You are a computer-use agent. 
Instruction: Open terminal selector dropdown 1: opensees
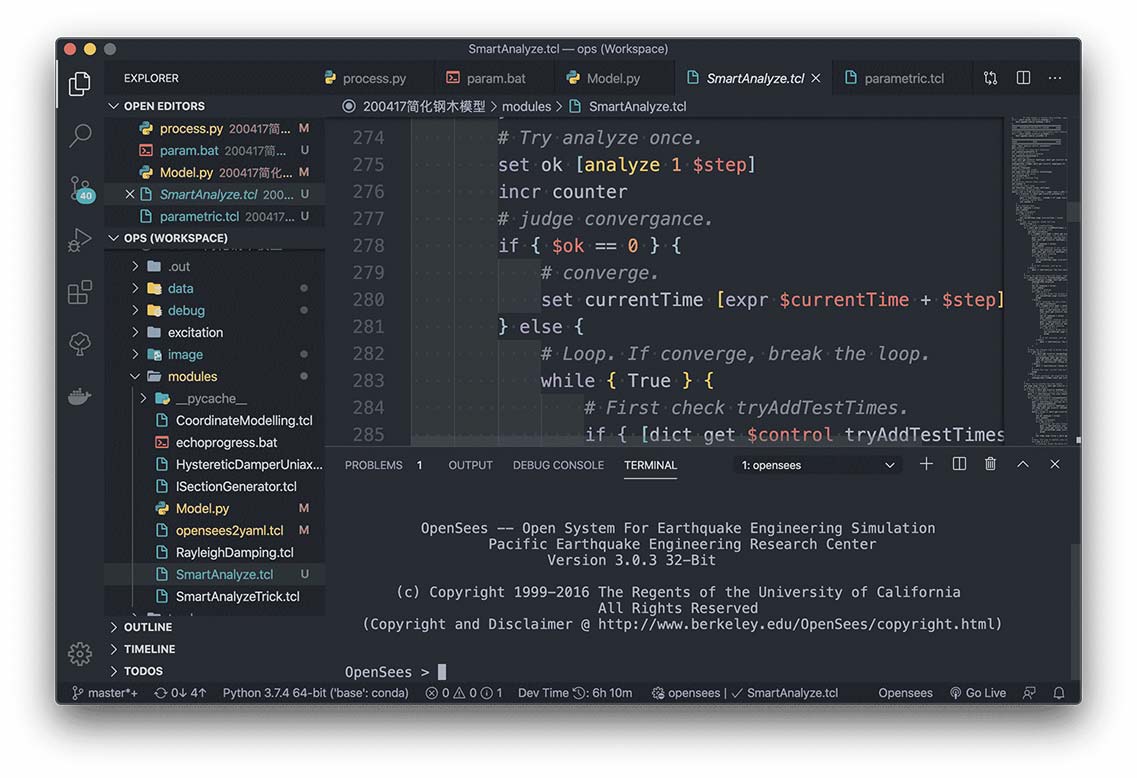(818, 465)
